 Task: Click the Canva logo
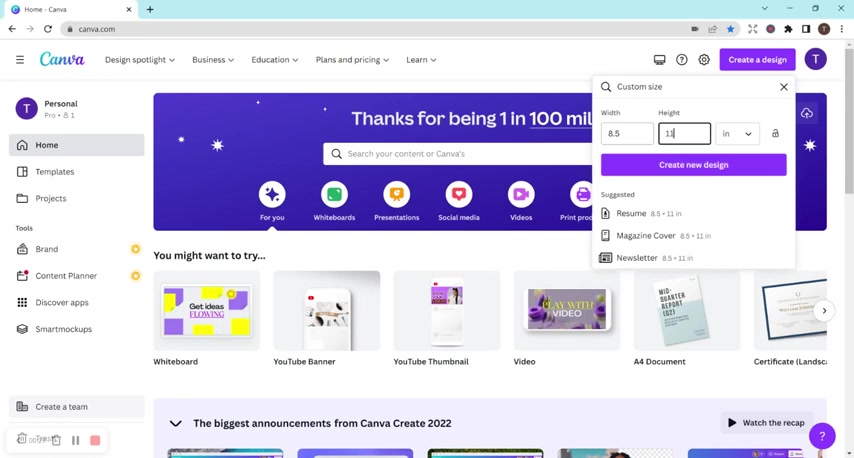click(62, 59)
